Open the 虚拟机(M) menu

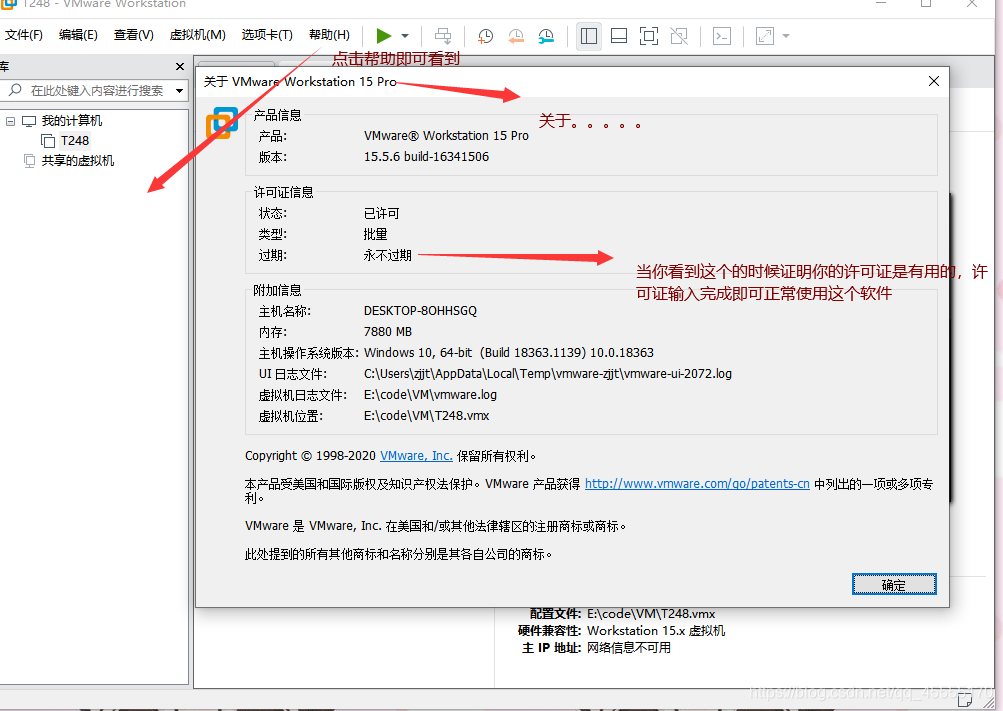[197, 35]
